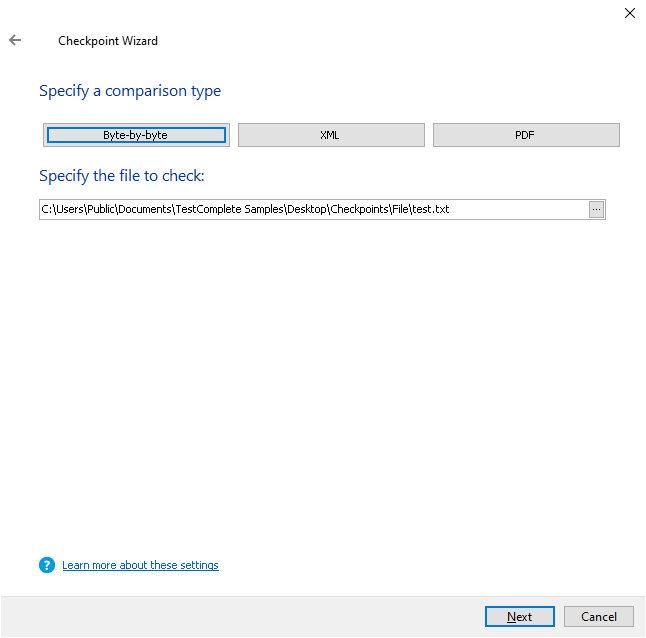Screen dimensions: 646x638
Task: Click the blue question mark help icon
Action: coord(47,565)
